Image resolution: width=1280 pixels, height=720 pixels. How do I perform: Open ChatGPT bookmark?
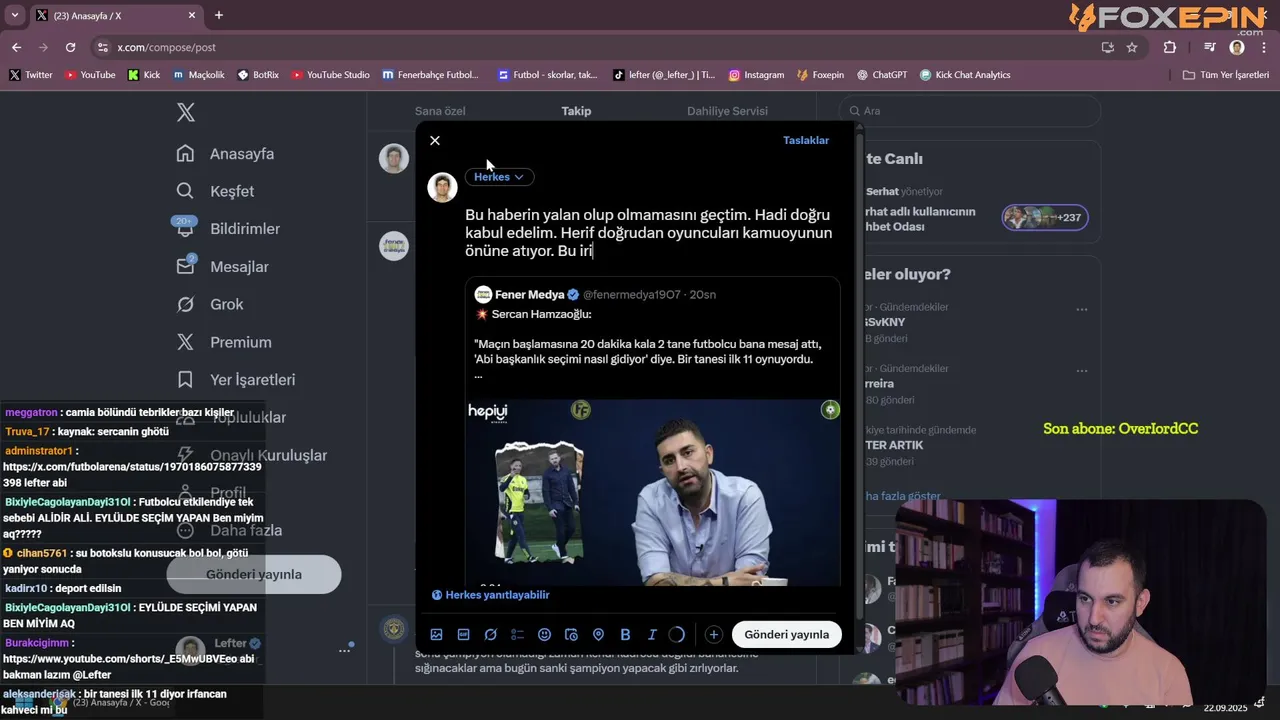point(881,75)
